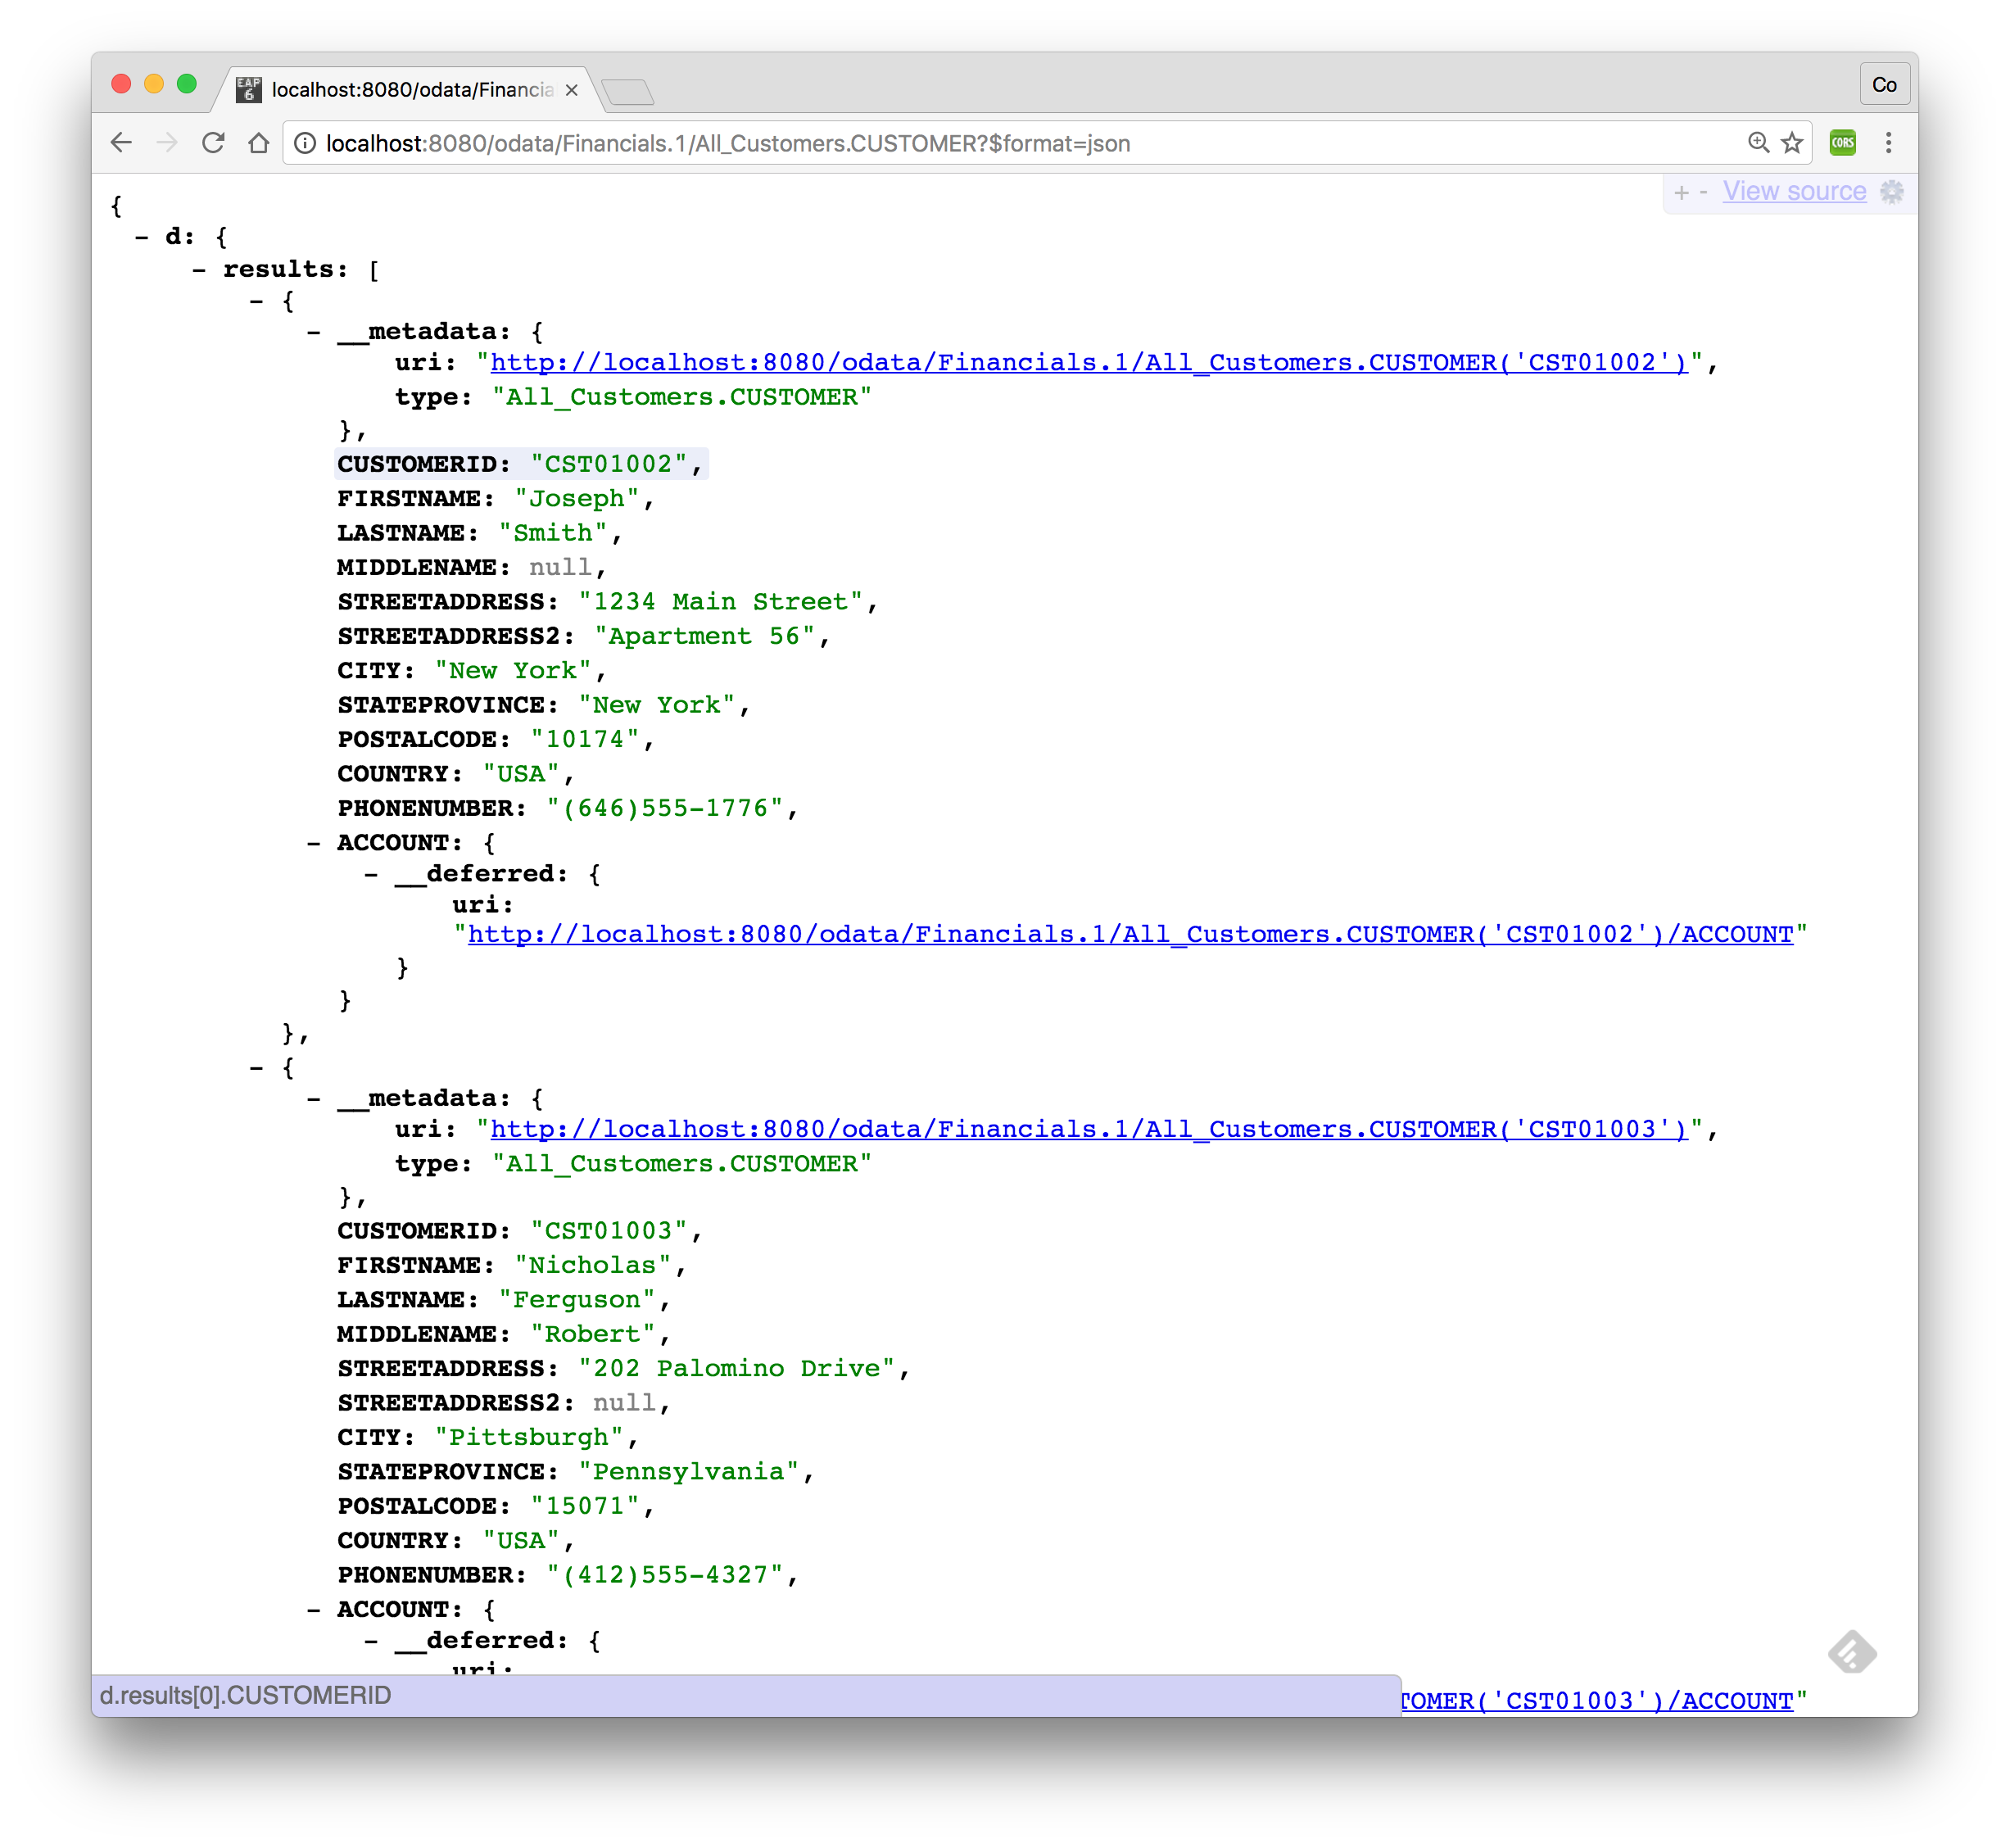This screenshot has height=1848, width=2010.
Task: Open Chrome's three-dot menu
Action: click(x=1889, y=143)
